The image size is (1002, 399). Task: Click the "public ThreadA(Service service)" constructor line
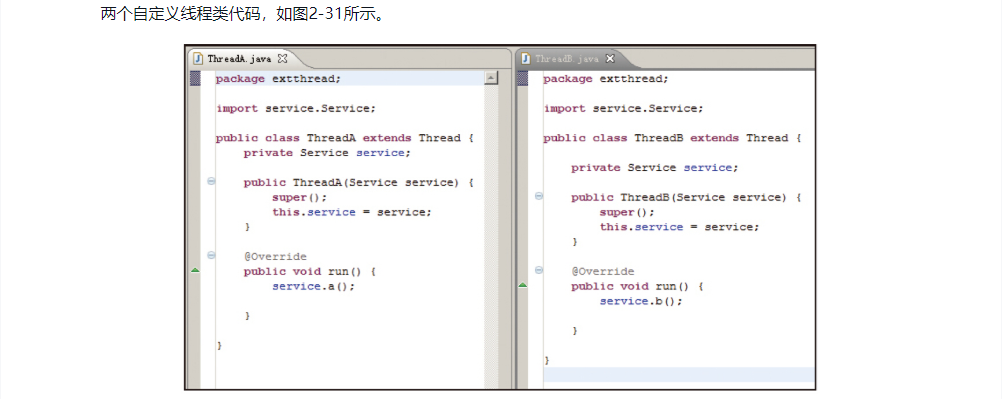[358, 182]
